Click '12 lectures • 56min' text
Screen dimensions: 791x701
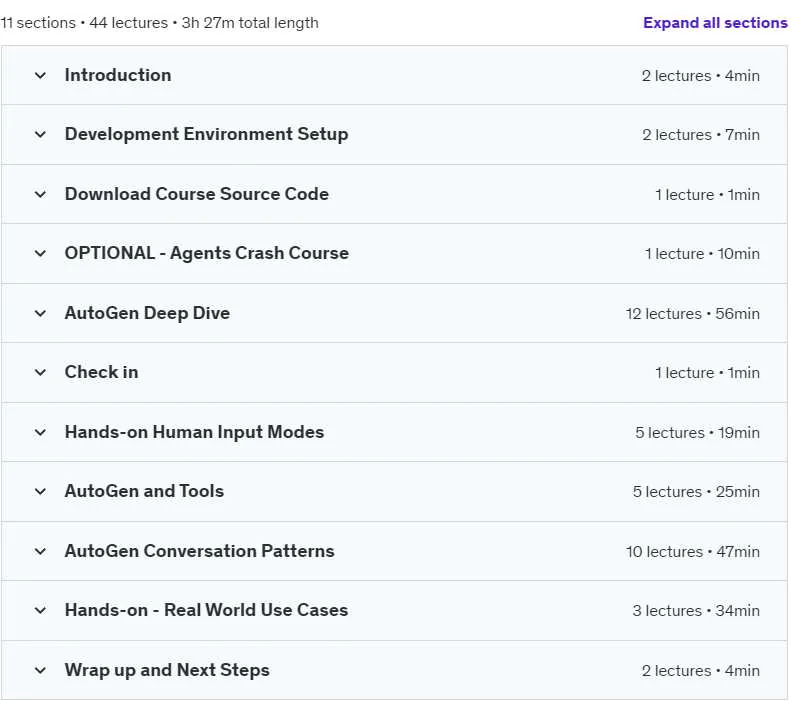tap(693, 314)
